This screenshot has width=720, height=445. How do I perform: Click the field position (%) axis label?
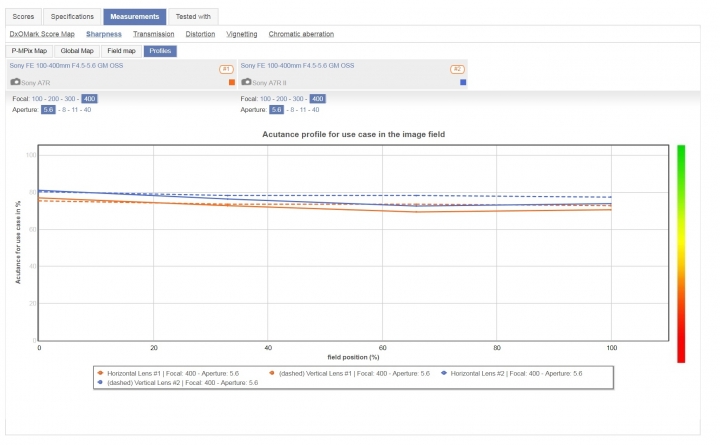(353, 357)
